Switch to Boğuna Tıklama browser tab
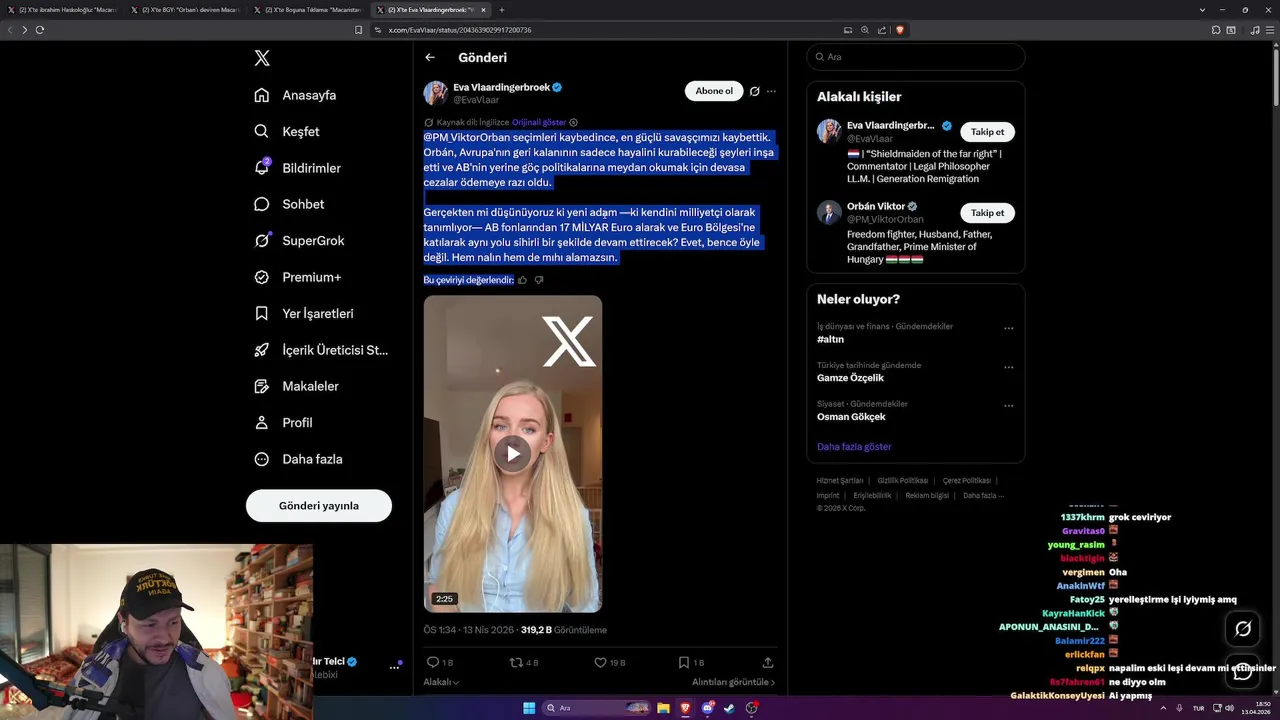1280x720 pixels. tap(309, 10)
